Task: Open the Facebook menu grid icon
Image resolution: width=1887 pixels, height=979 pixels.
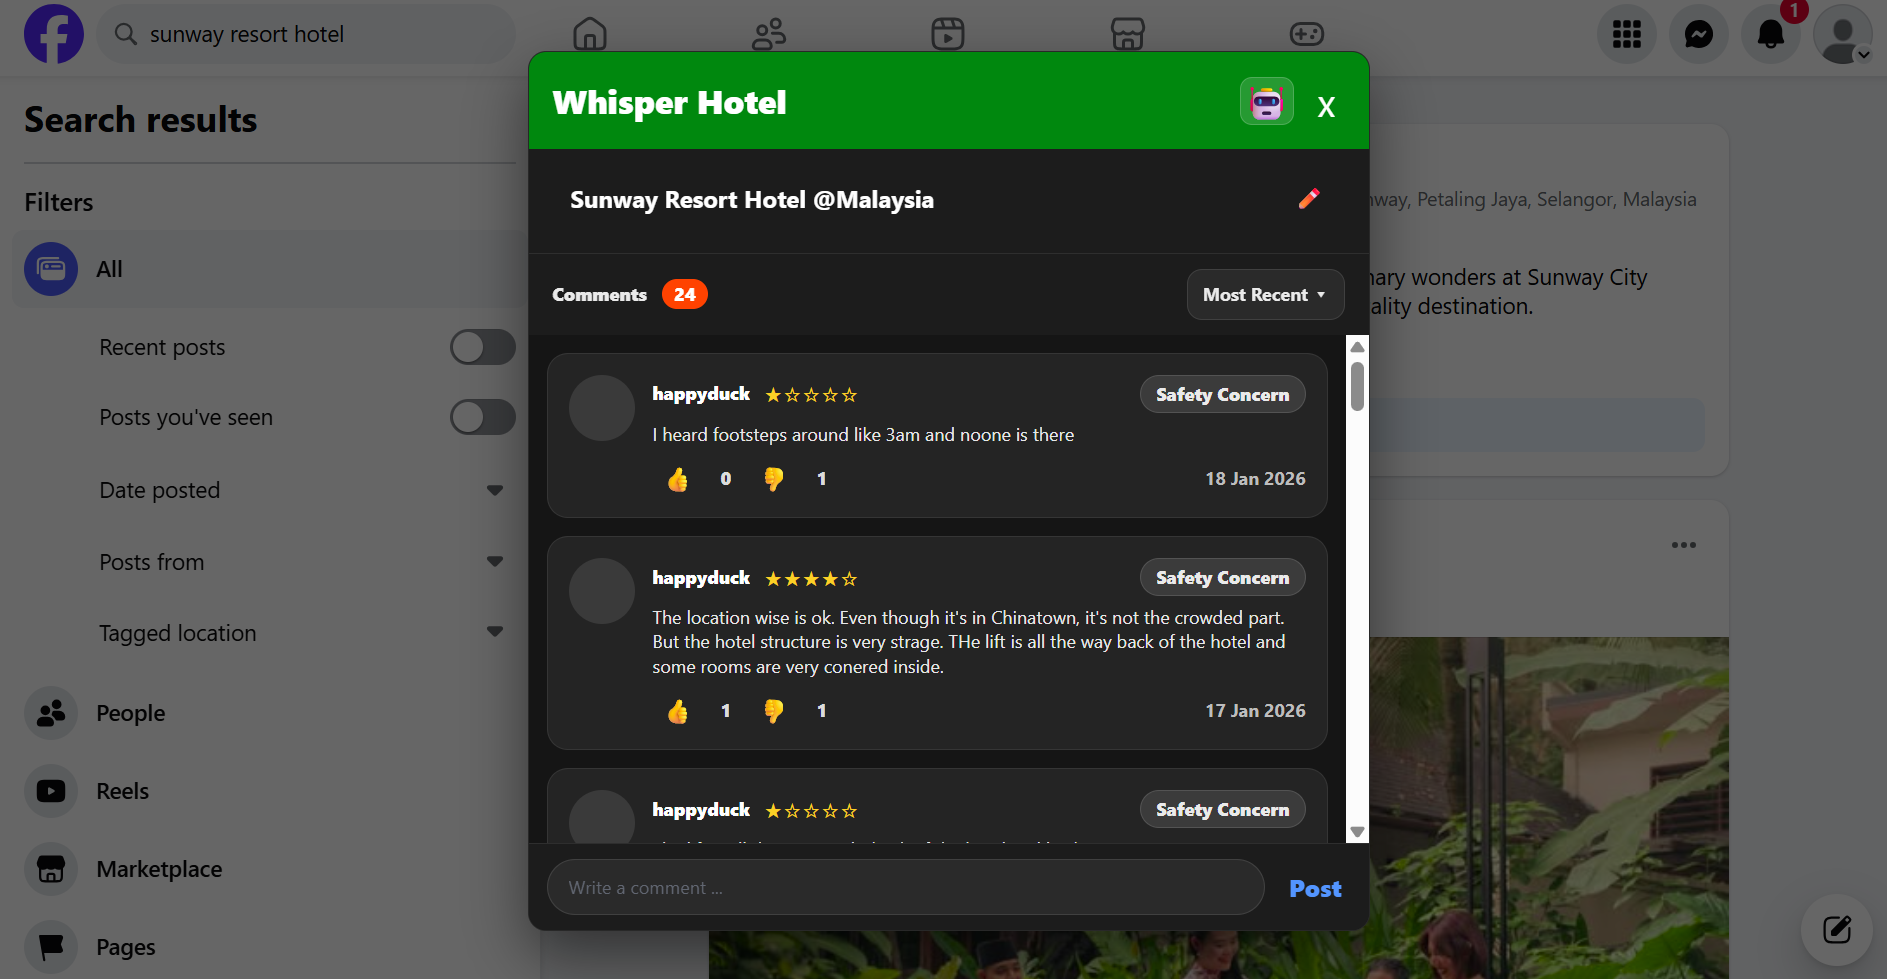Action: point(1626,34)
